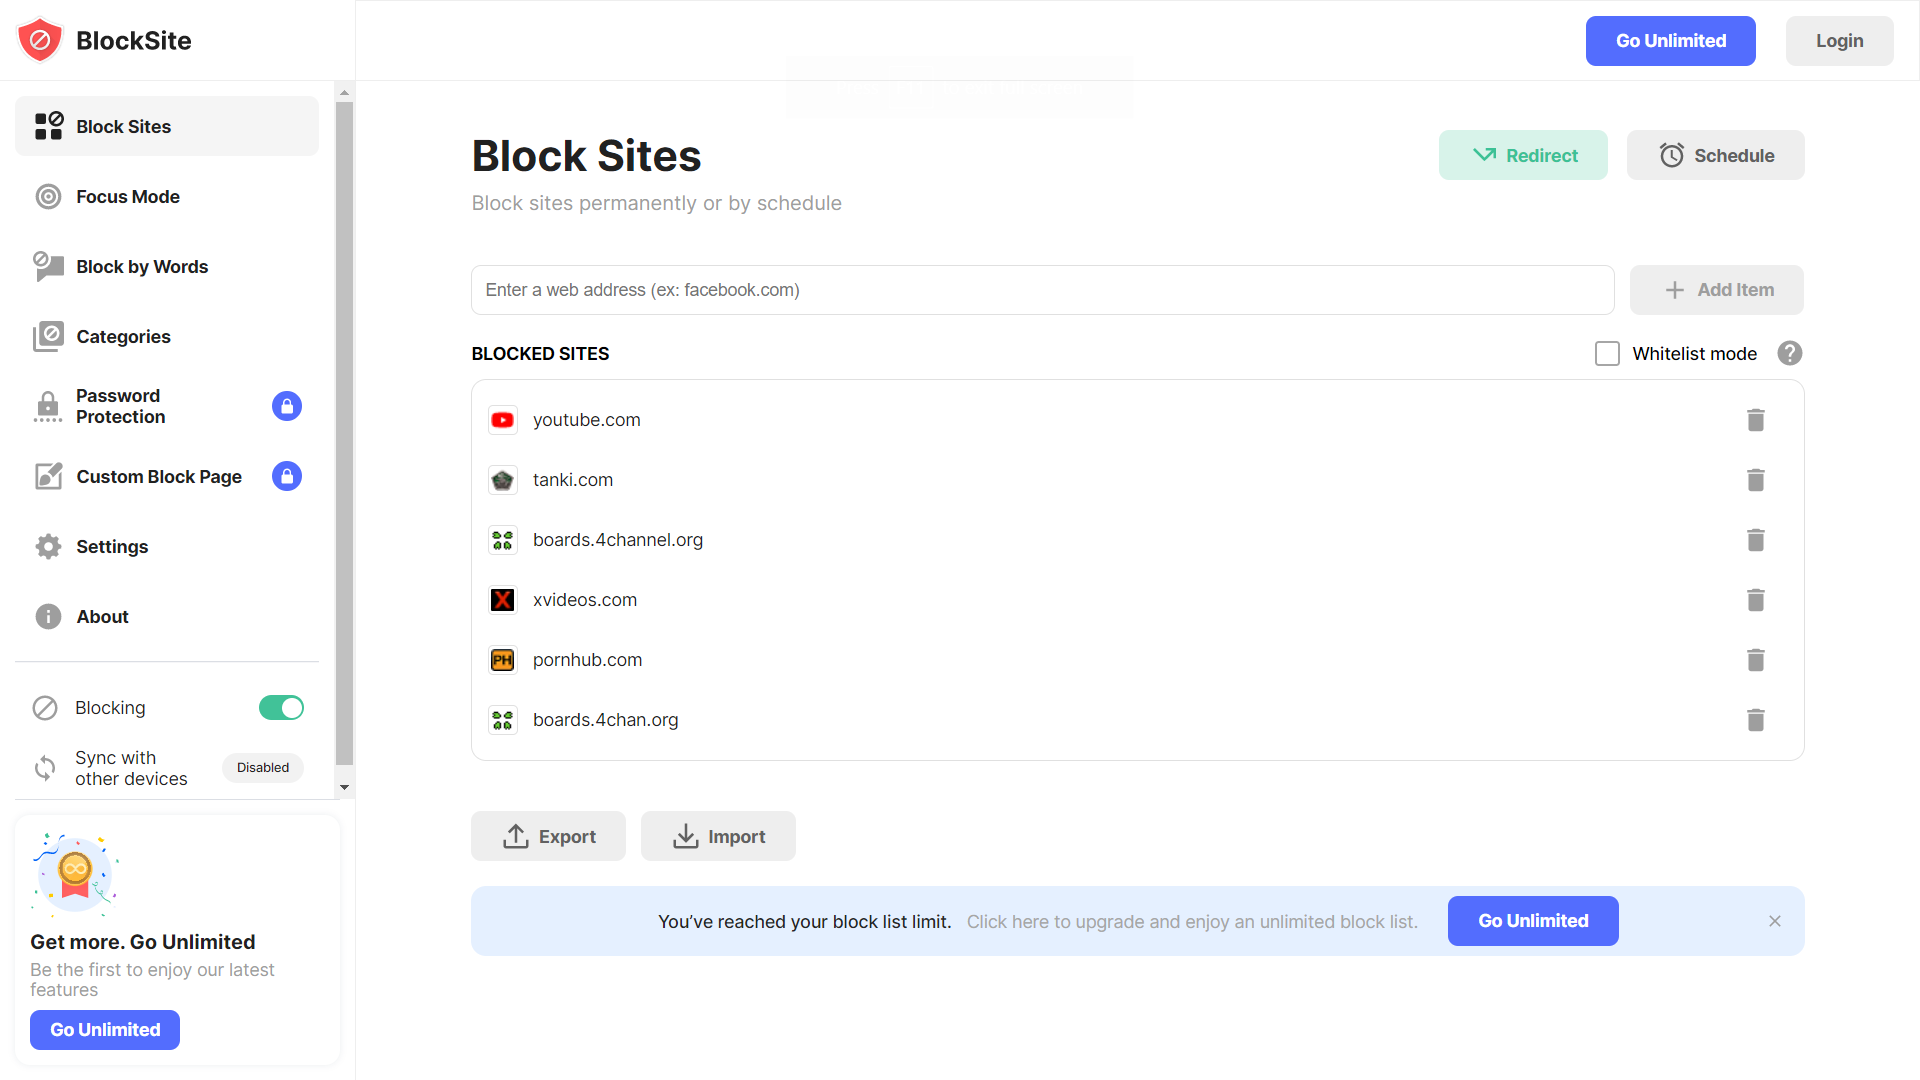Image resolution: width=1920 pixels, height=1080 pixels.
Task: Click the Whitelist mode help question icon
Action: point(1790,353)
